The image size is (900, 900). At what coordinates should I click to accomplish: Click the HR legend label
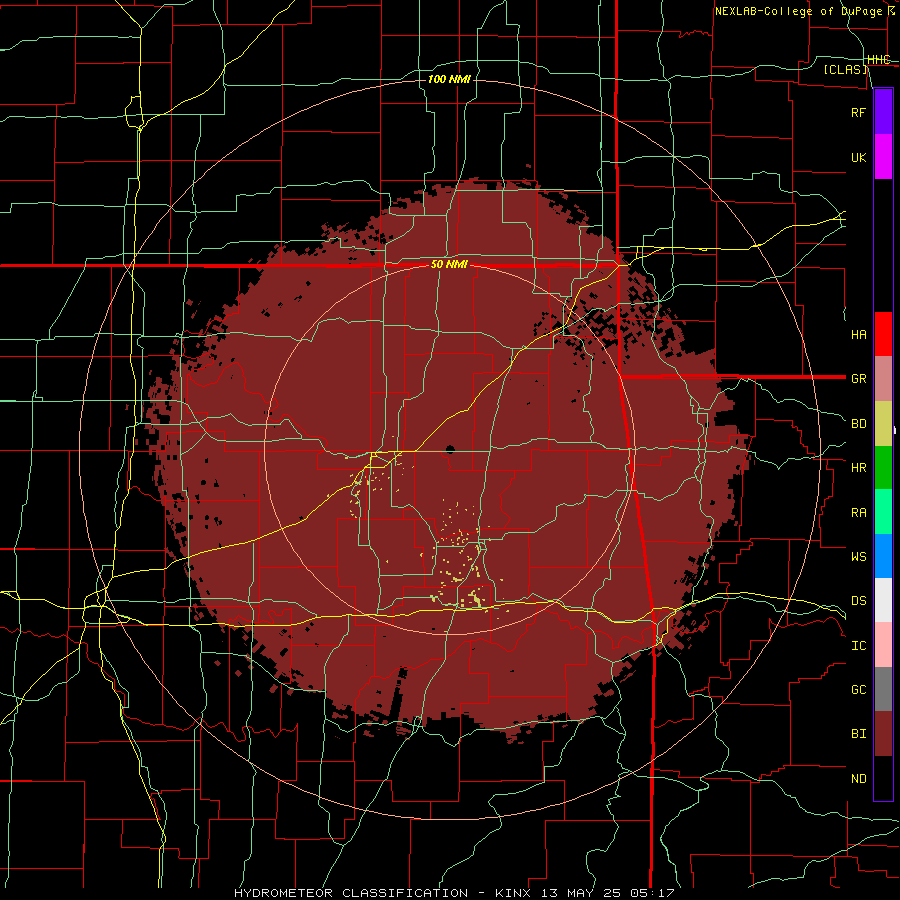[858, 468]
